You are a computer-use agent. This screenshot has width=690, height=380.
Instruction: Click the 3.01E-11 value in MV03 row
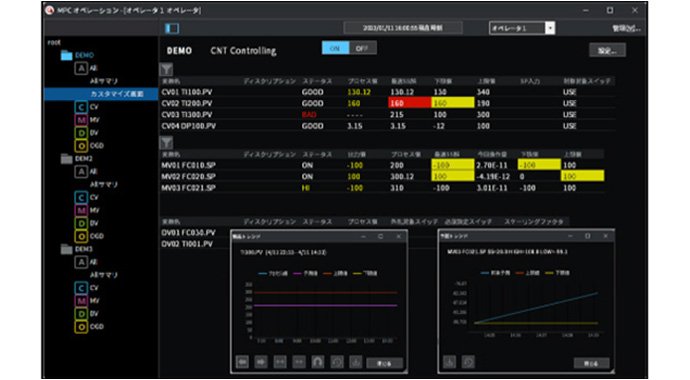pyautogui.click(x=492, y=188)
